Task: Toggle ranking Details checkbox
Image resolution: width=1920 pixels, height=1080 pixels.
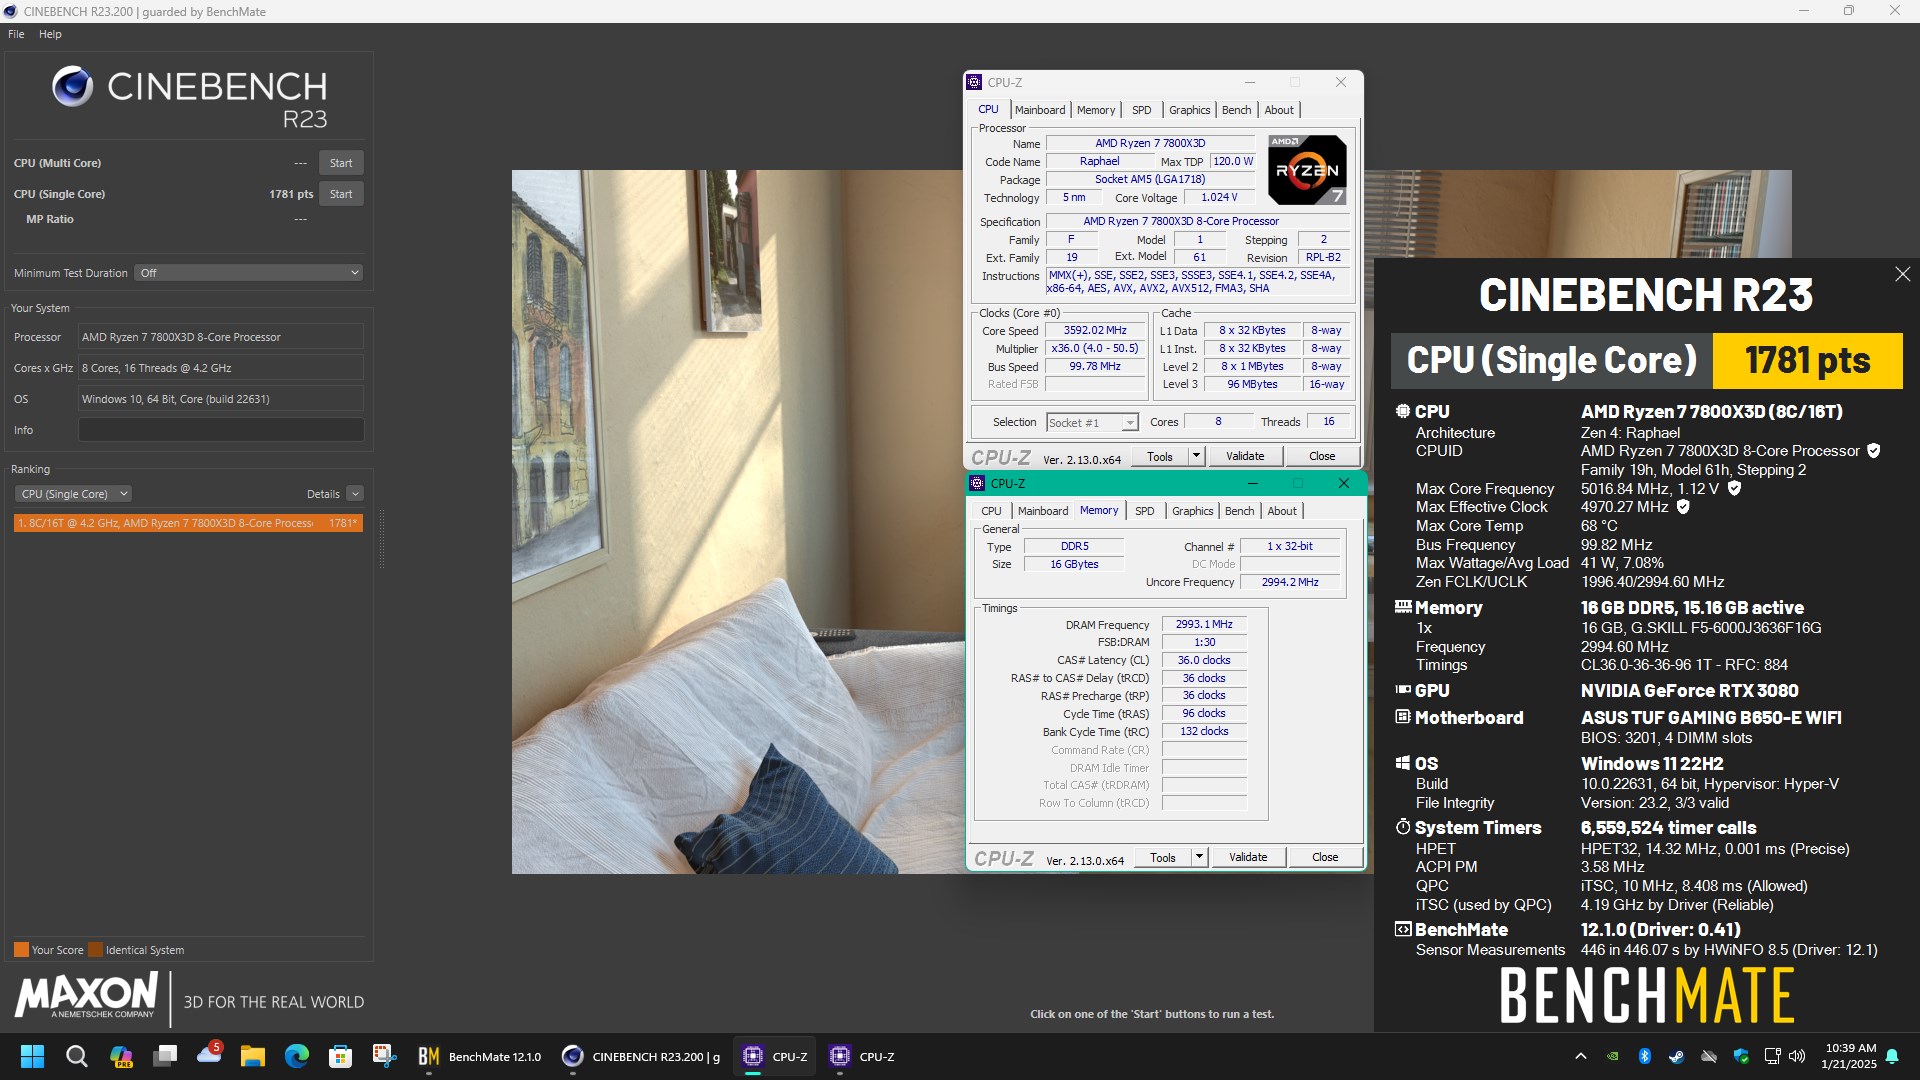Action: click(x=355, y=494)
